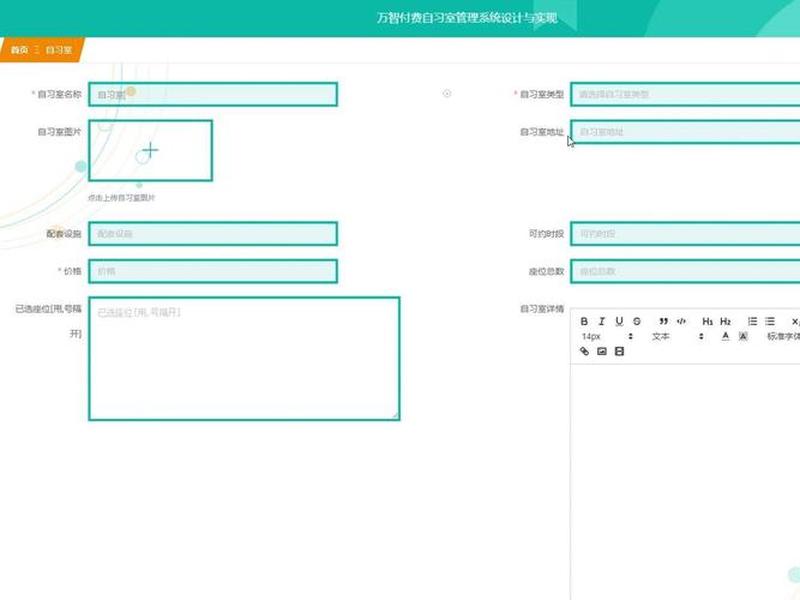Toggle underline formatting in the editor
Viewport: 800px width, 600px height.
[x=619, y=321]
